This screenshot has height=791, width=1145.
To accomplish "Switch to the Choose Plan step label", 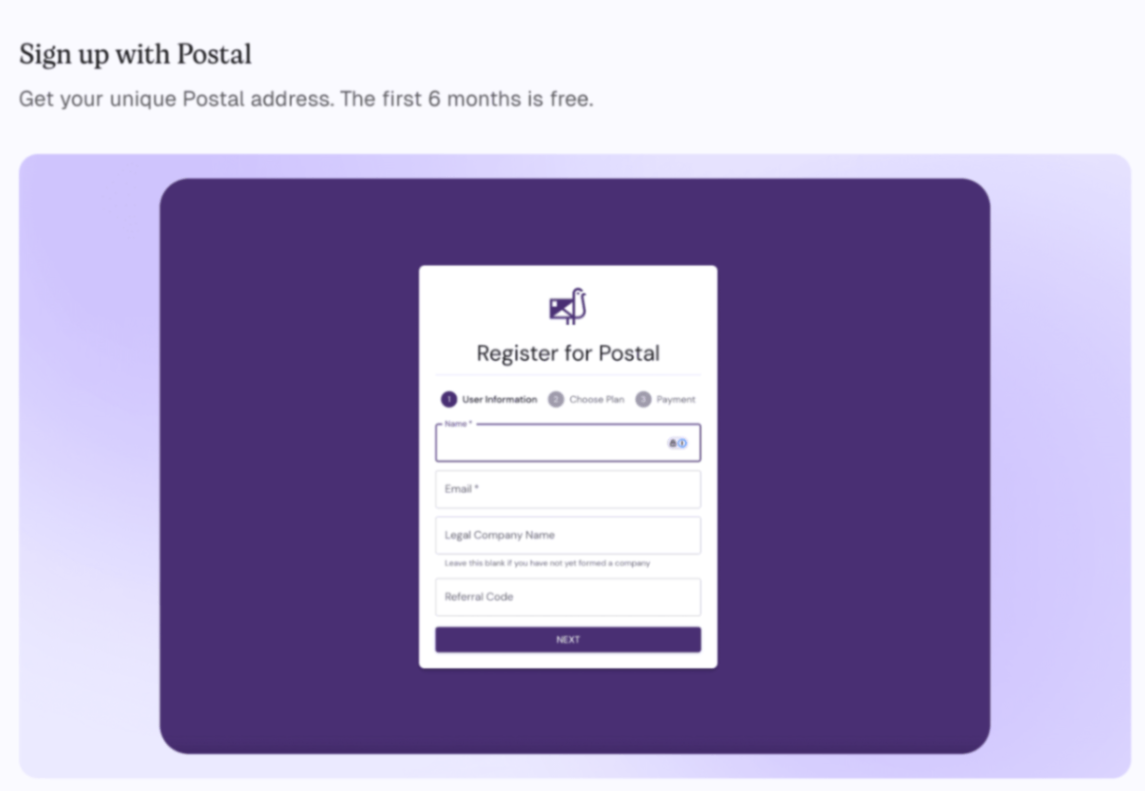I will [596, 399].
